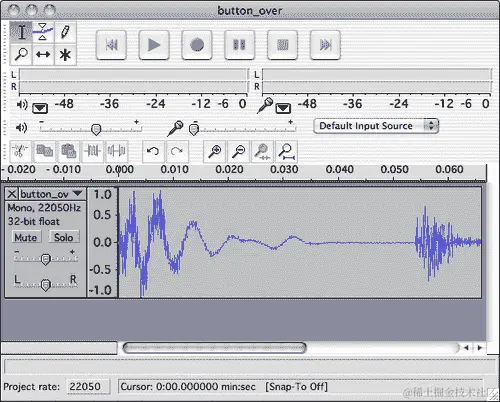
Task: Select the Selection (I-beam) tool
Action: tap(21, 32)
